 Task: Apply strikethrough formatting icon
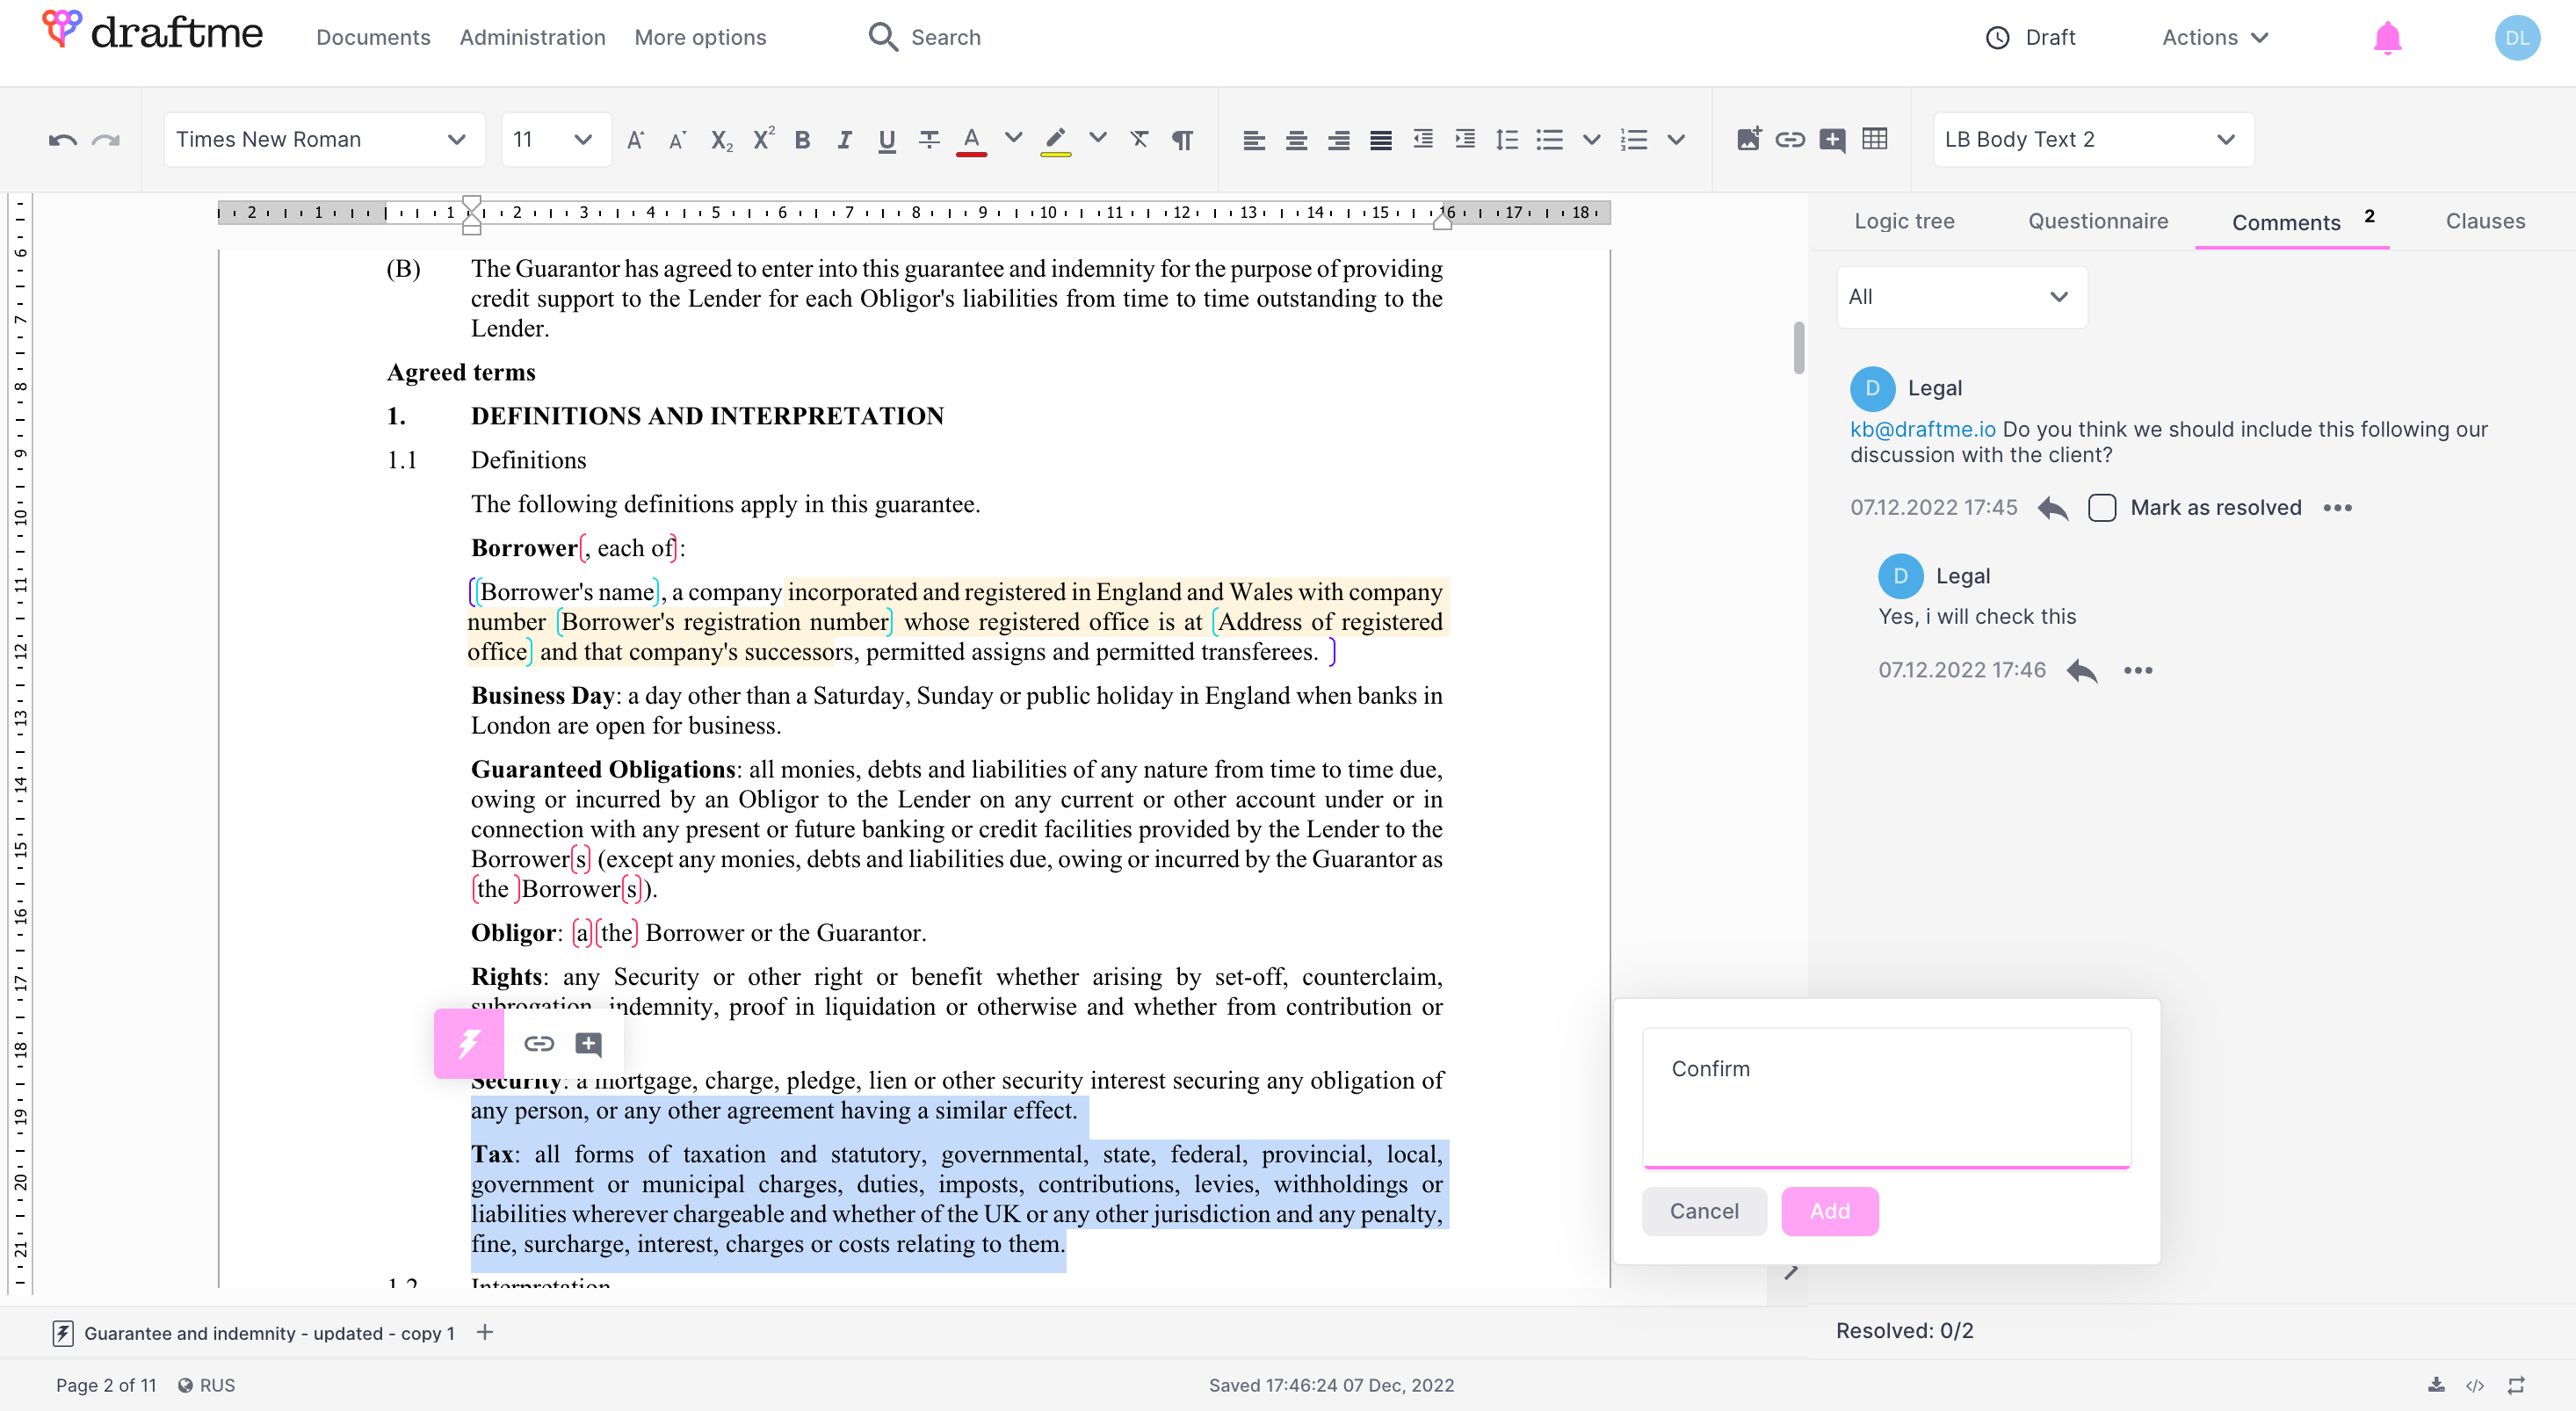pos(928,140)
